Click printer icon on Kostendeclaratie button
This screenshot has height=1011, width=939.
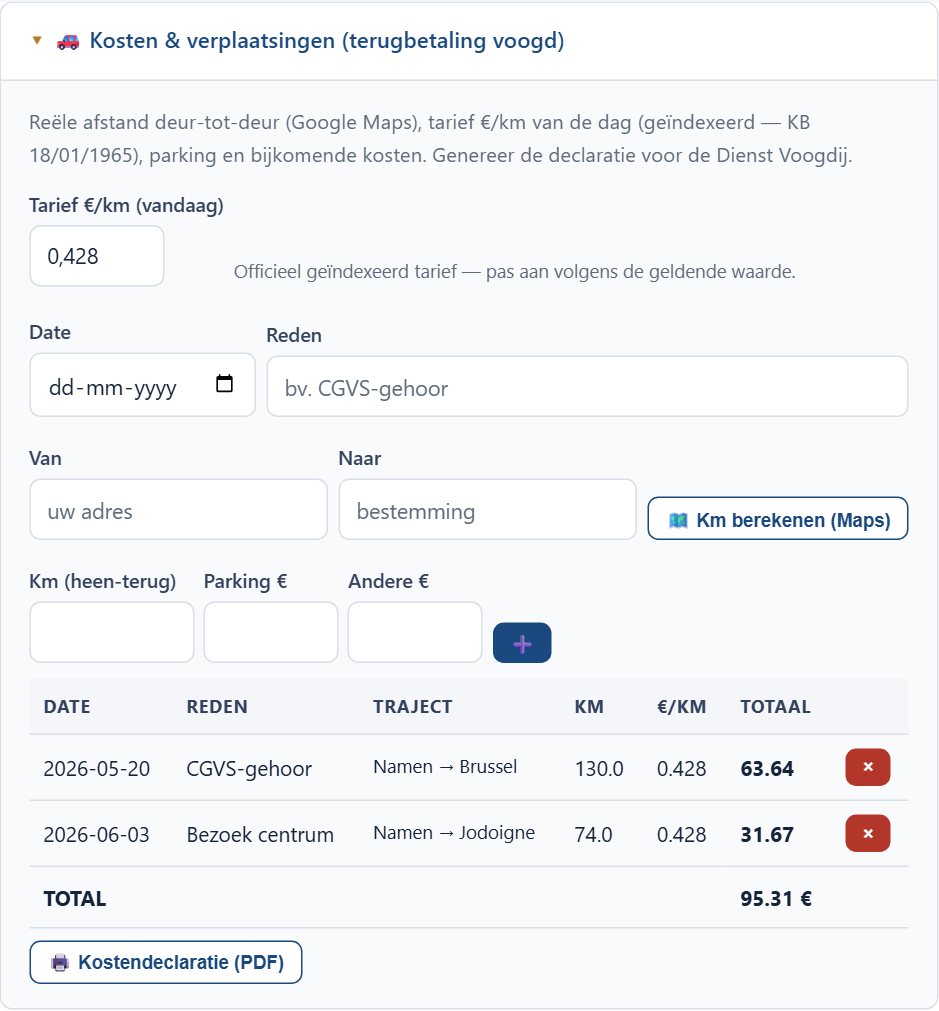(60, 963)
